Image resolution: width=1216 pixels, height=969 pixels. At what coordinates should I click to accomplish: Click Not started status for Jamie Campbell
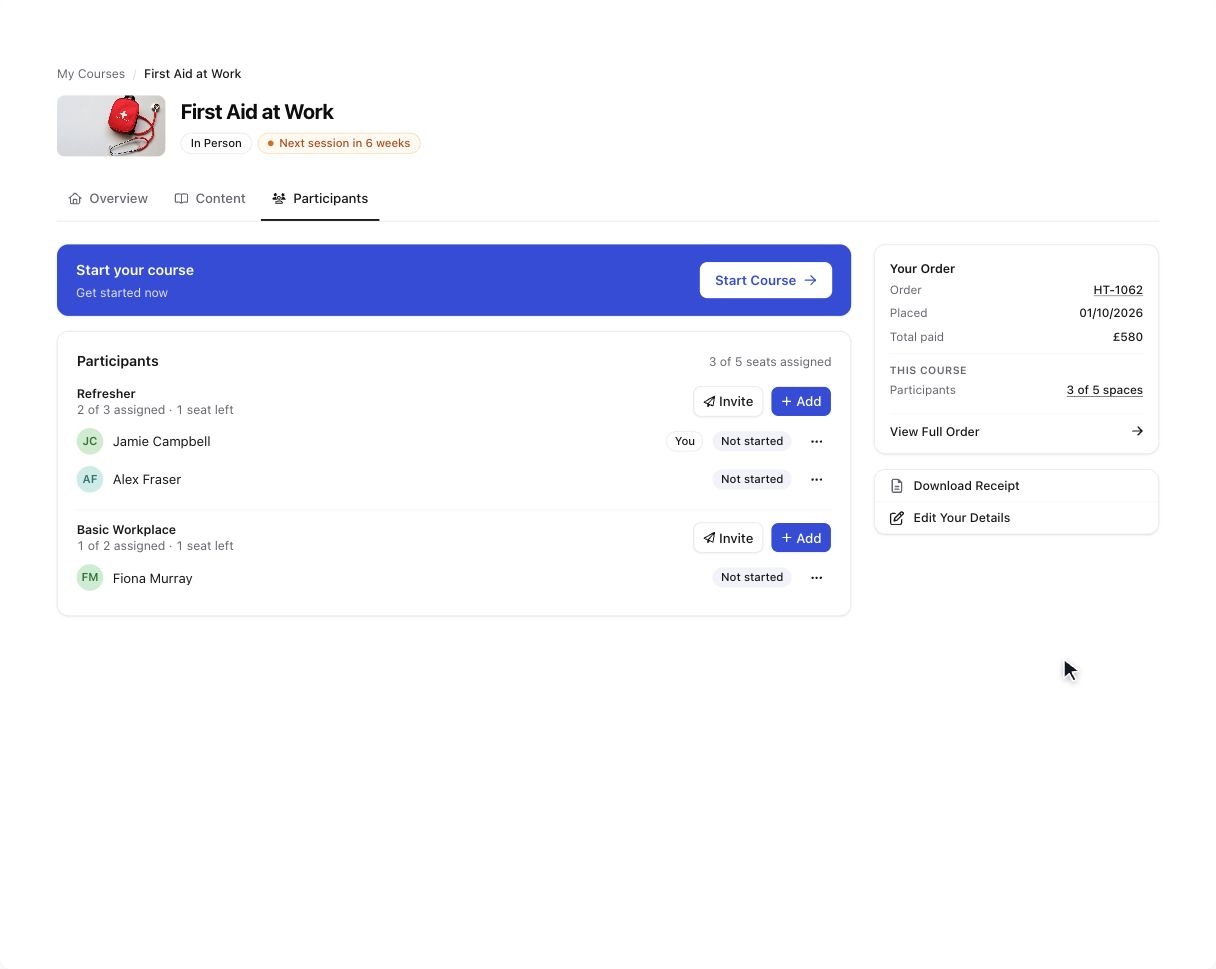[752, 441]
